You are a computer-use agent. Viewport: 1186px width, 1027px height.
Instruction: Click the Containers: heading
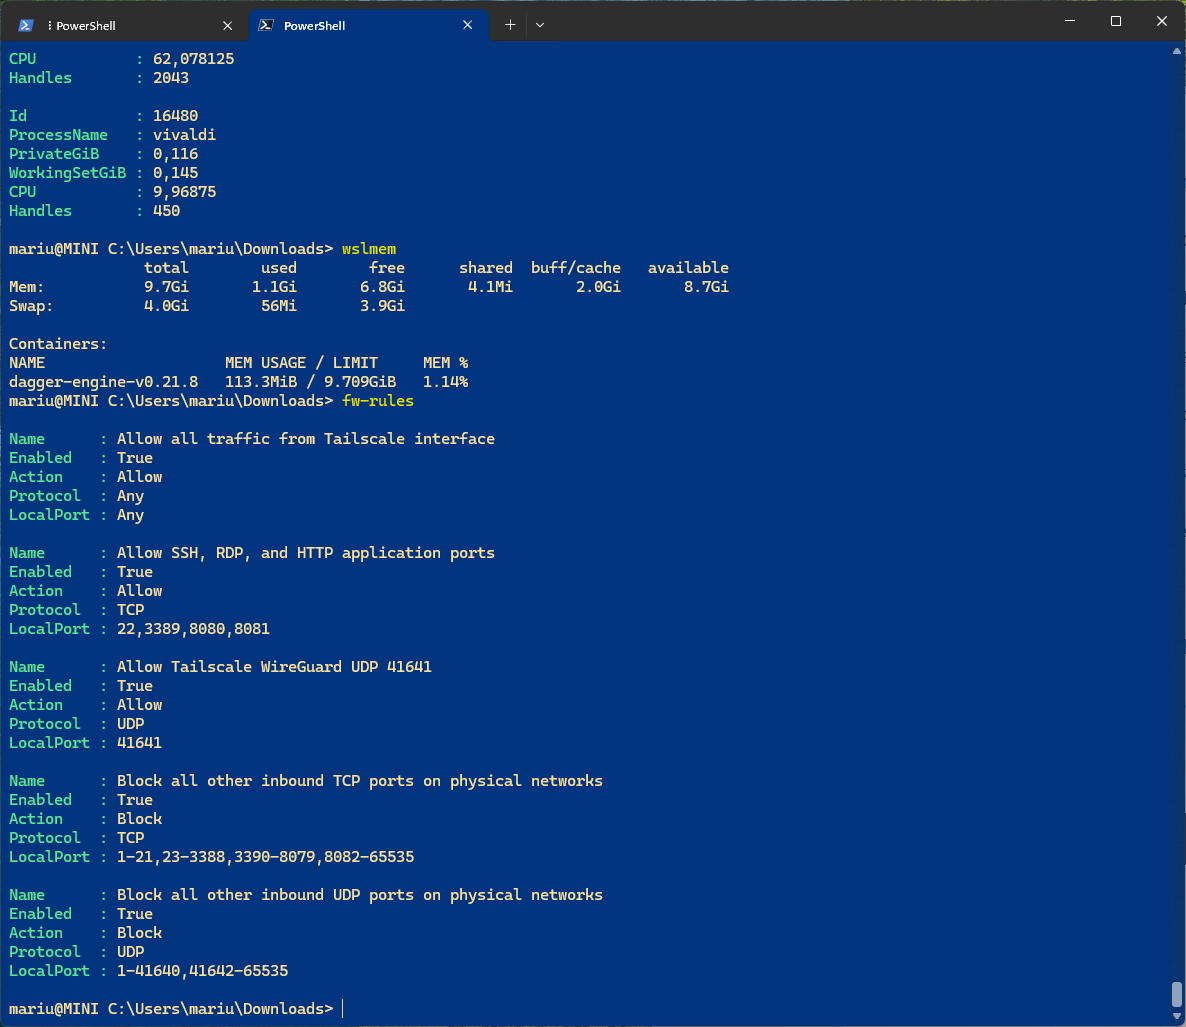click(x=58, y=344)
